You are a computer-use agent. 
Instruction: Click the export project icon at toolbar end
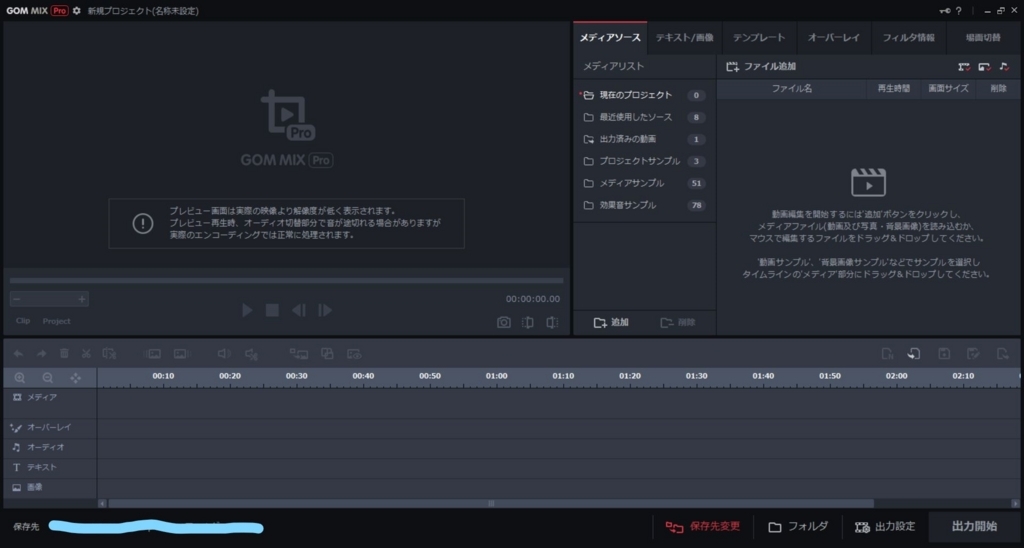[1002, 353]
